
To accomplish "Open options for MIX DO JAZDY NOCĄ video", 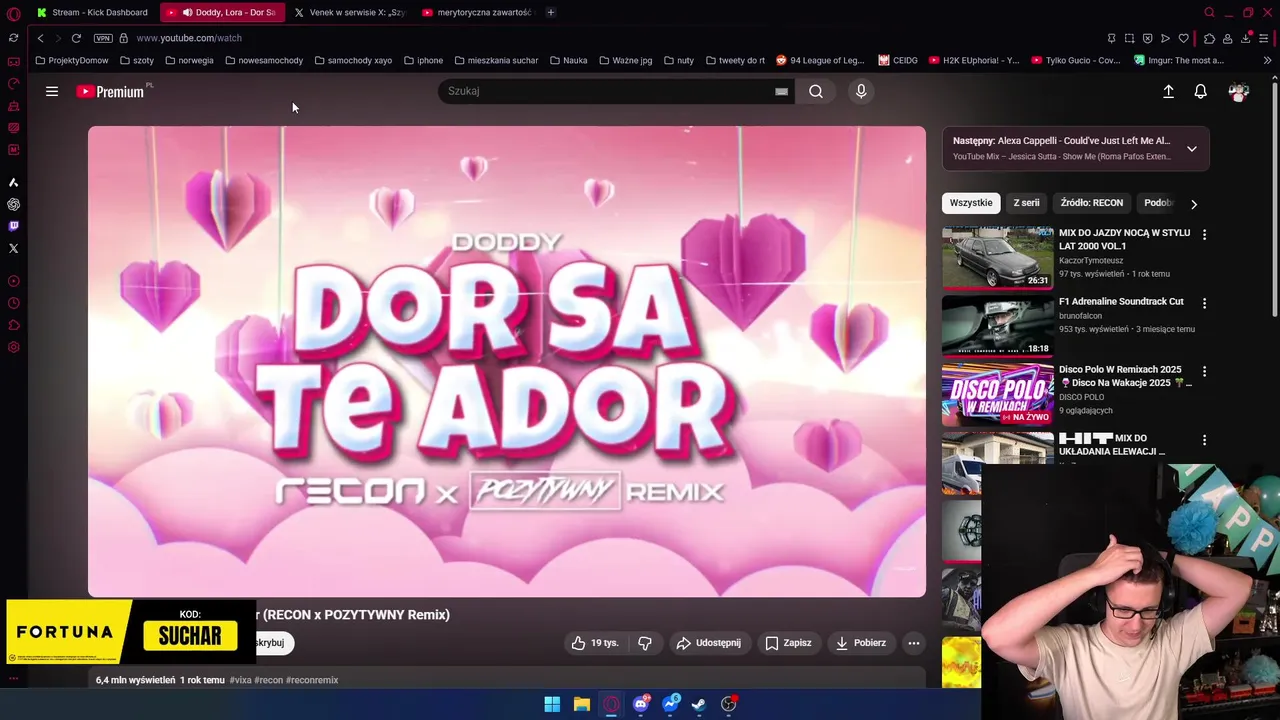I will point(1204,234).
